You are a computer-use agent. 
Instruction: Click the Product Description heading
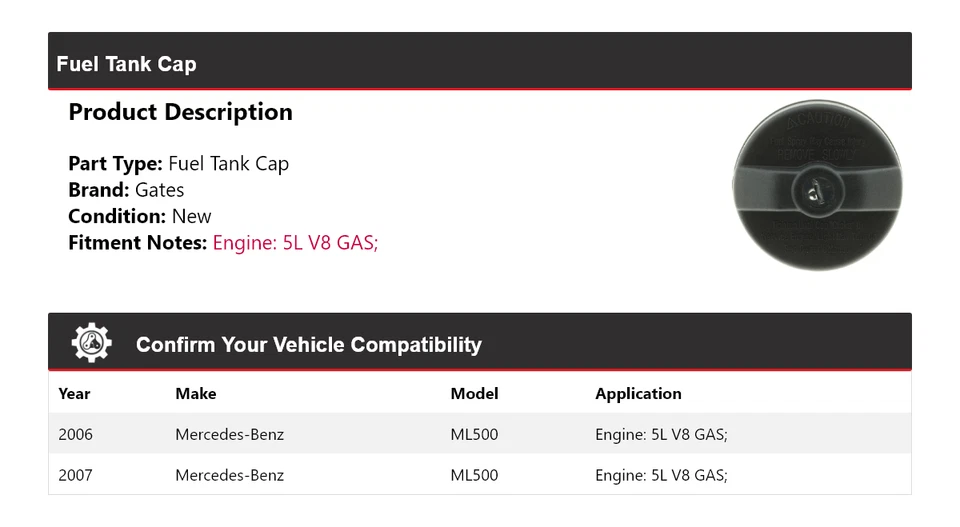coord(180,113)
